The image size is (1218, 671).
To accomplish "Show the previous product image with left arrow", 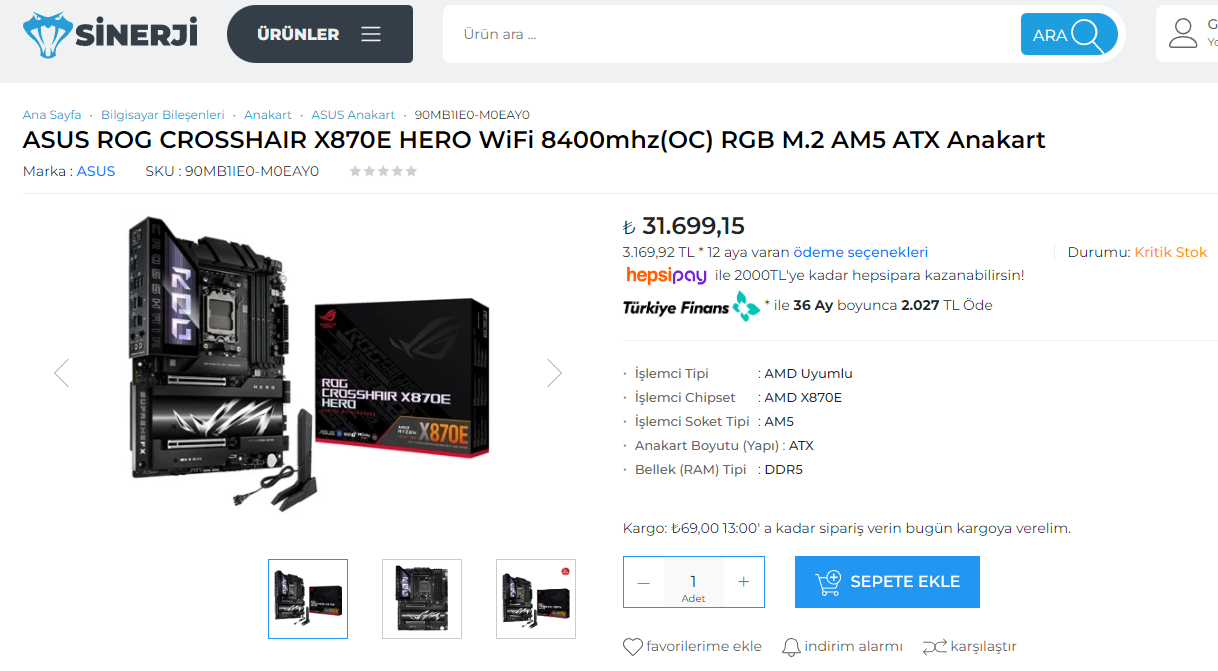I will tap(61, 373).
